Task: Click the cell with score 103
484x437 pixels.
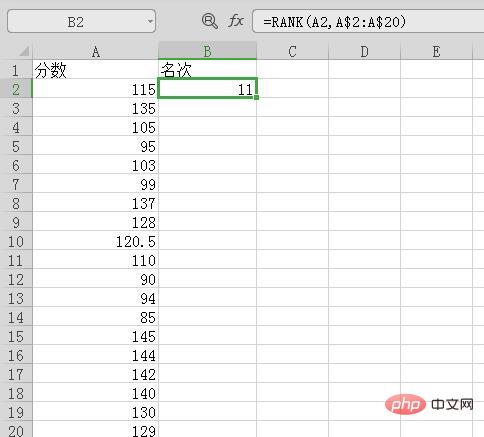Action: coord(95,165)
